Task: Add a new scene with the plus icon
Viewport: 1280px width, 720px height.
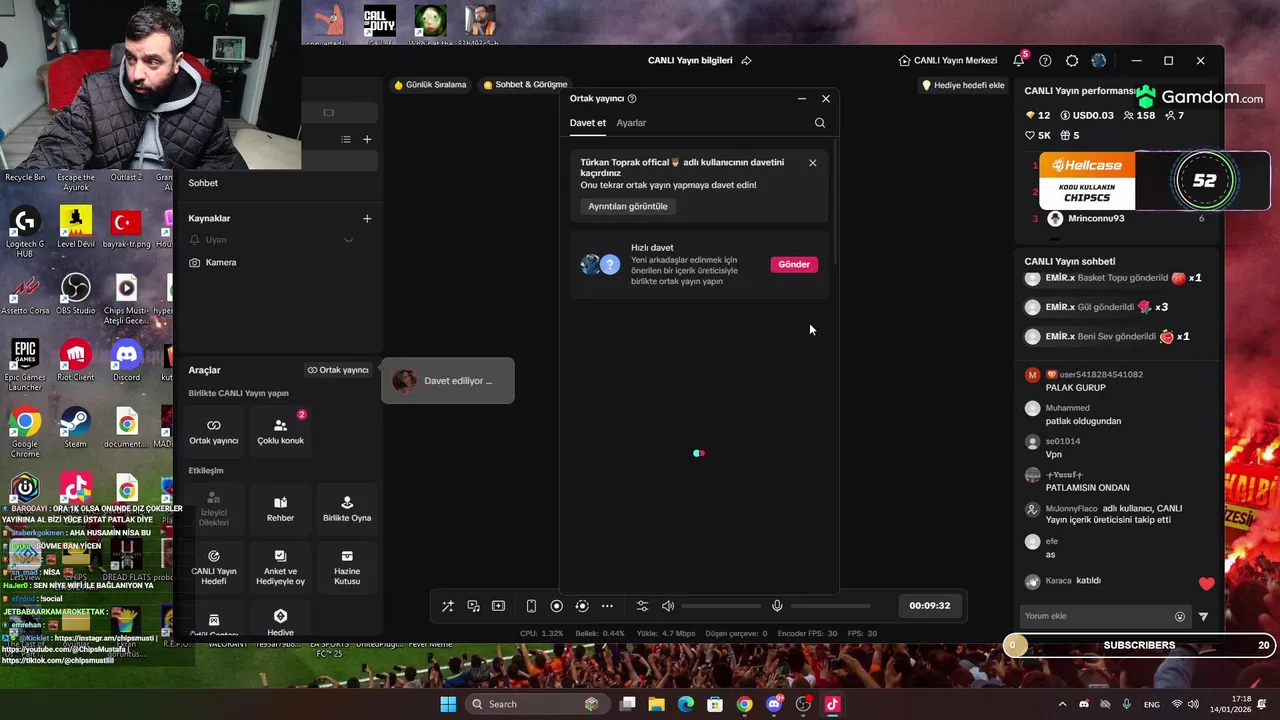Action: [367, 139]
